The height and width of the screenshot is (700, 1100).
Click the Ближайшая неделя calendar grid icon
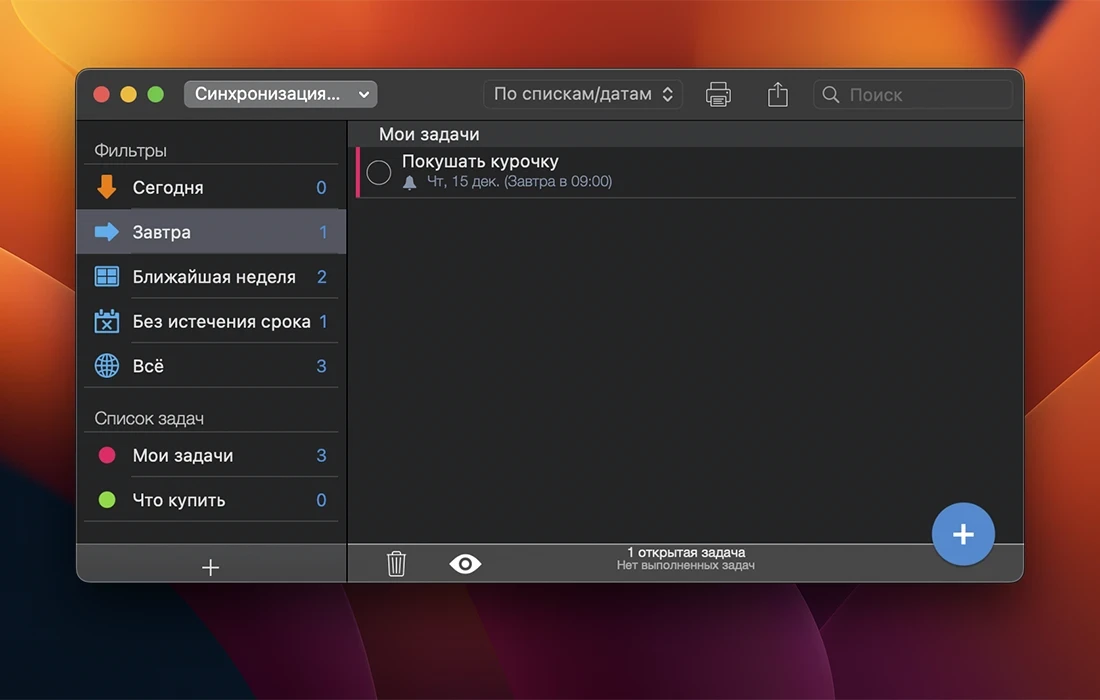pyautogui.click(x=106, y=277)
